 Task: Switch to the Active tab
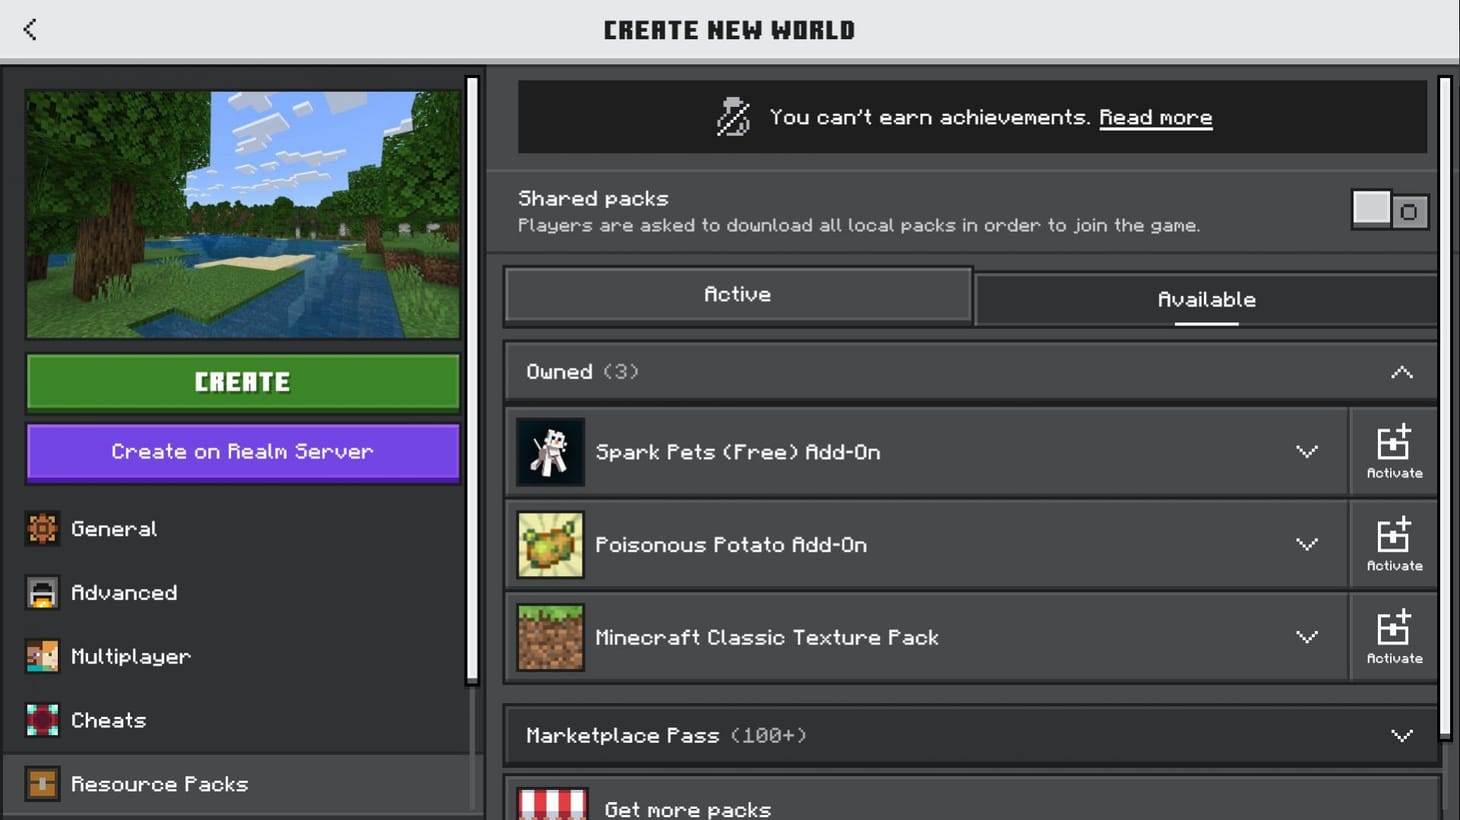[x=737, y=293]
